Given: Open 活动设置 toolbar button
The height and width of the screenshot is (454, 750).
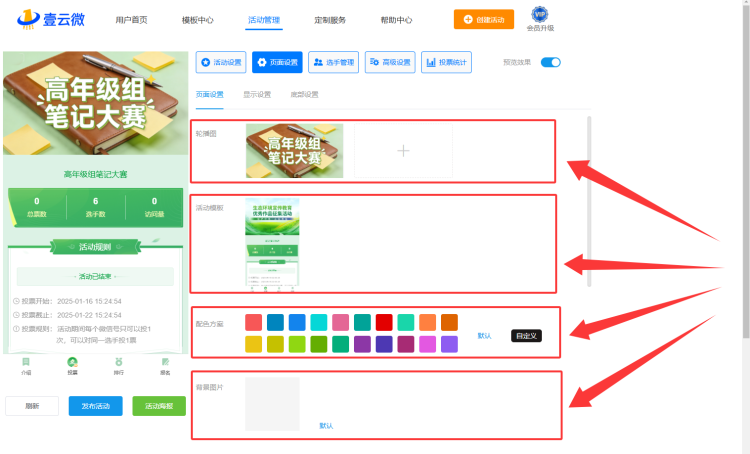Looking at the screenshot, I should [x=221, y=62].
